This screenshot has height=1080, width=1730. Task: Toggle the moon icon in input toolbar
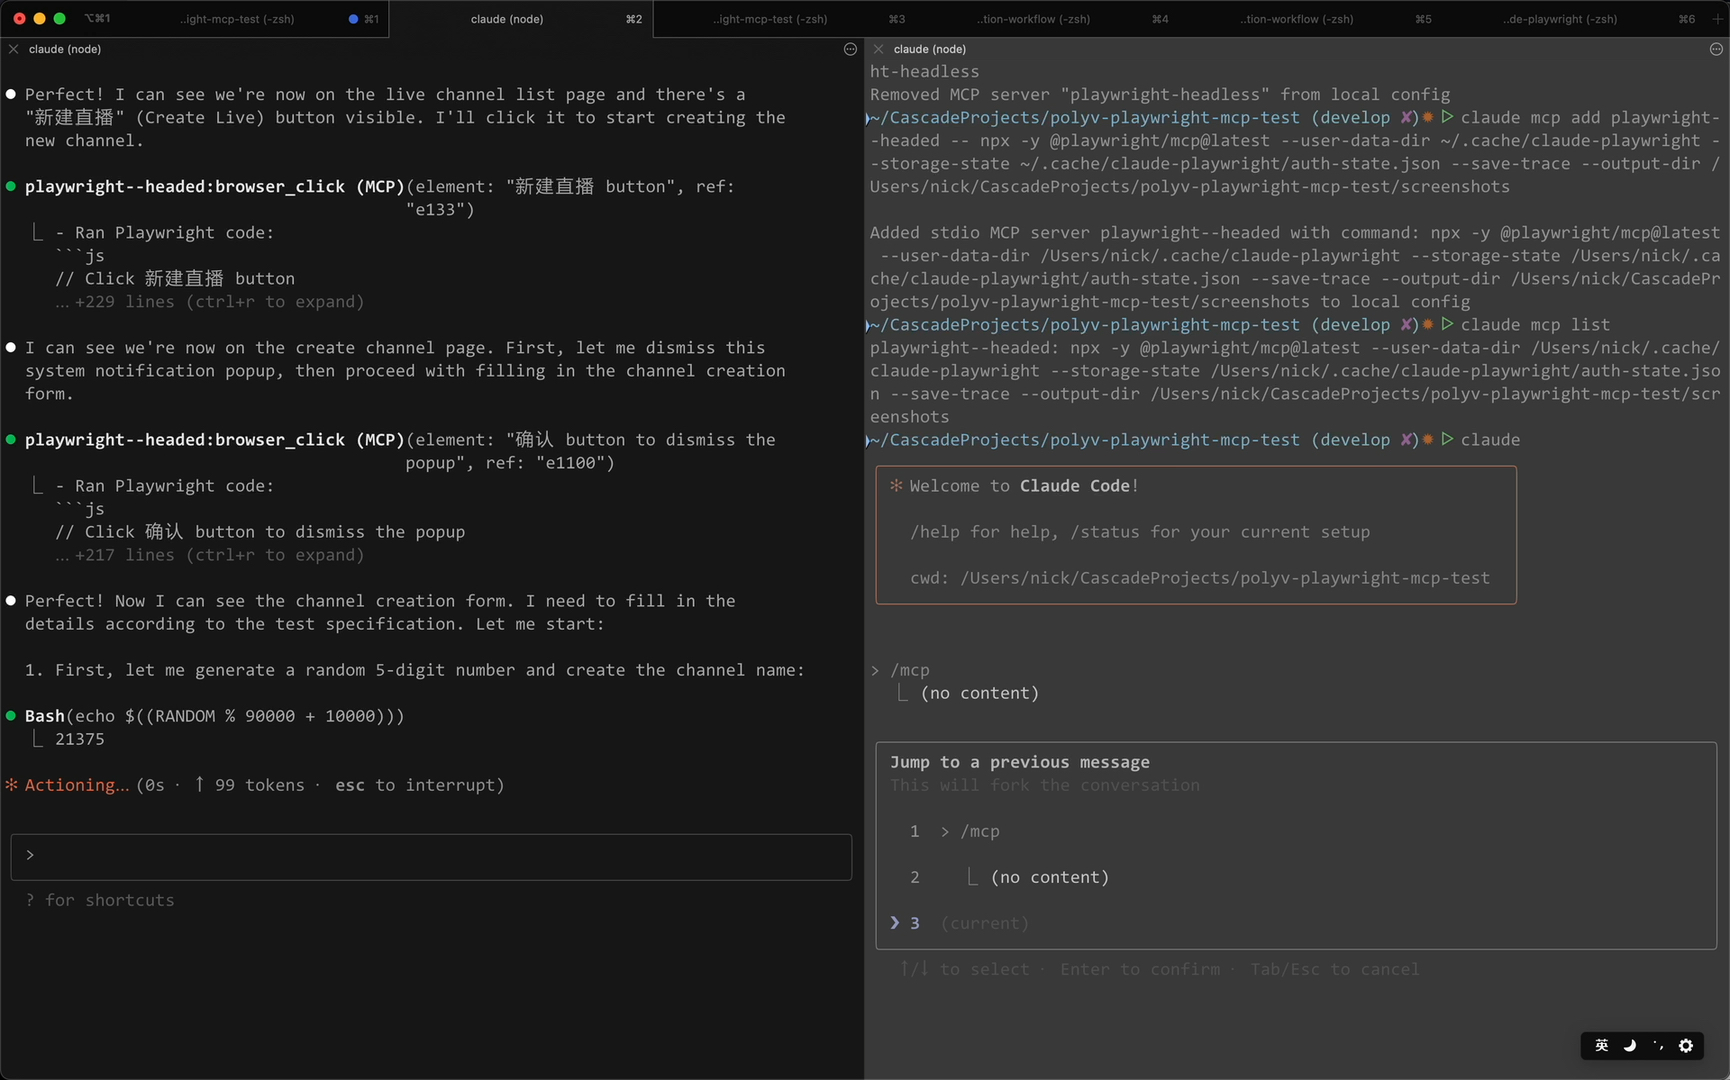1629,1045
